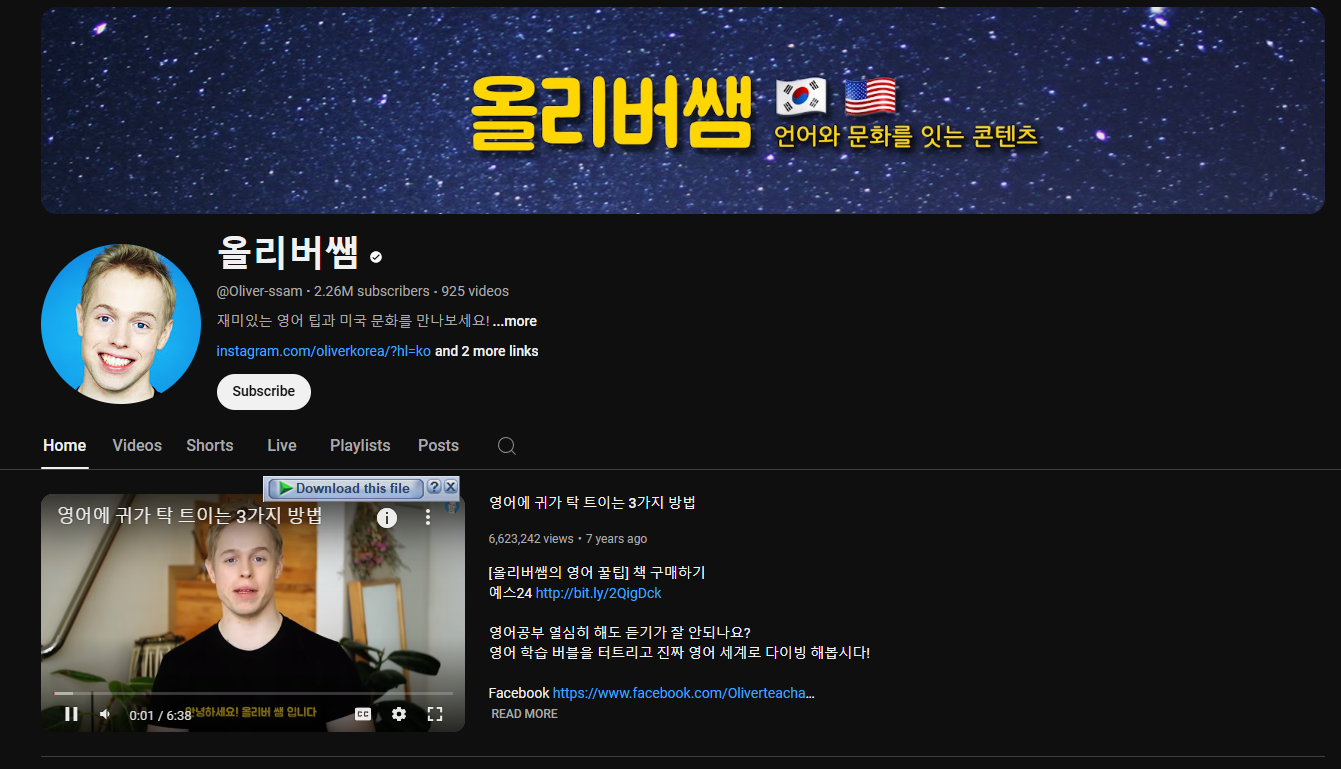Go to the Playlists tab

360,446
